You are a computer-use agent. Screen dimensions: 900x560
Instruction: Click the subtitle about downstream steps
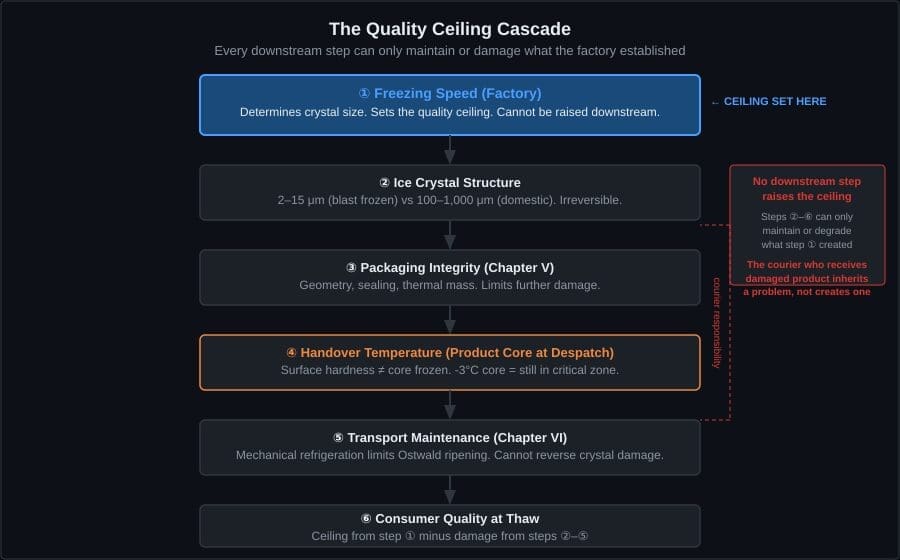click(450, 51)
